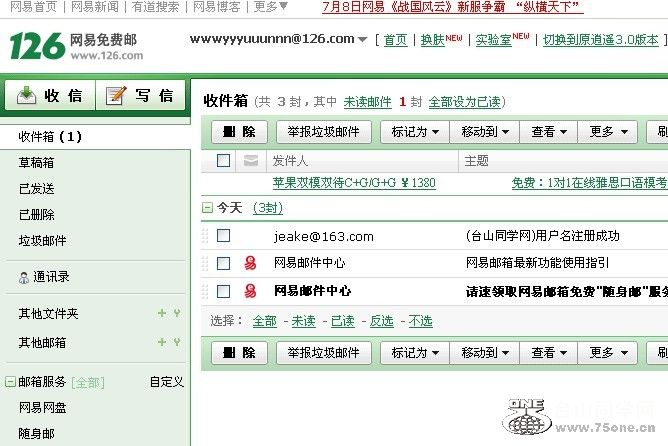Check the box for 网易邮箱最新功能使用指引 mail
The image size is (668, 446).
coord(224,263)
